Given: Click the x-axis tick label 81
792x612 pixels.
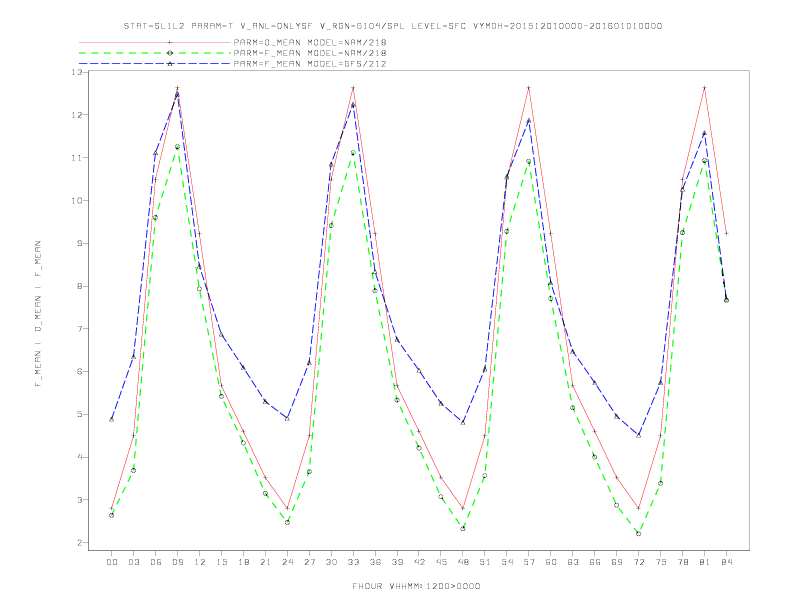Looking at the screenshot, I should click(705, 562).
